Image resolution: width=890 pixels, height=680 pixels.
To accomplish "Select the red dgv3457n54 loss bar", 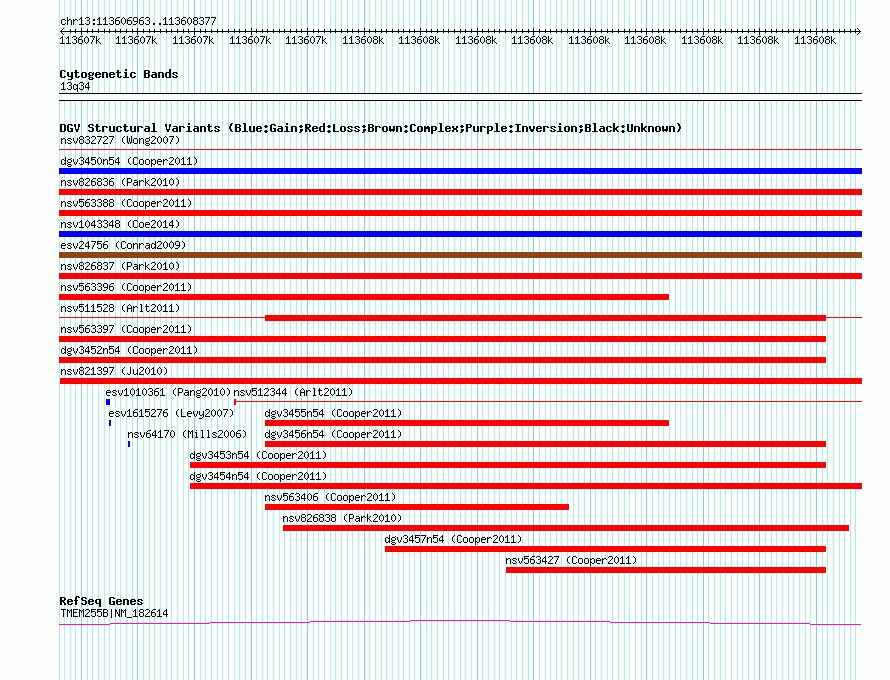I will (606, 549).
